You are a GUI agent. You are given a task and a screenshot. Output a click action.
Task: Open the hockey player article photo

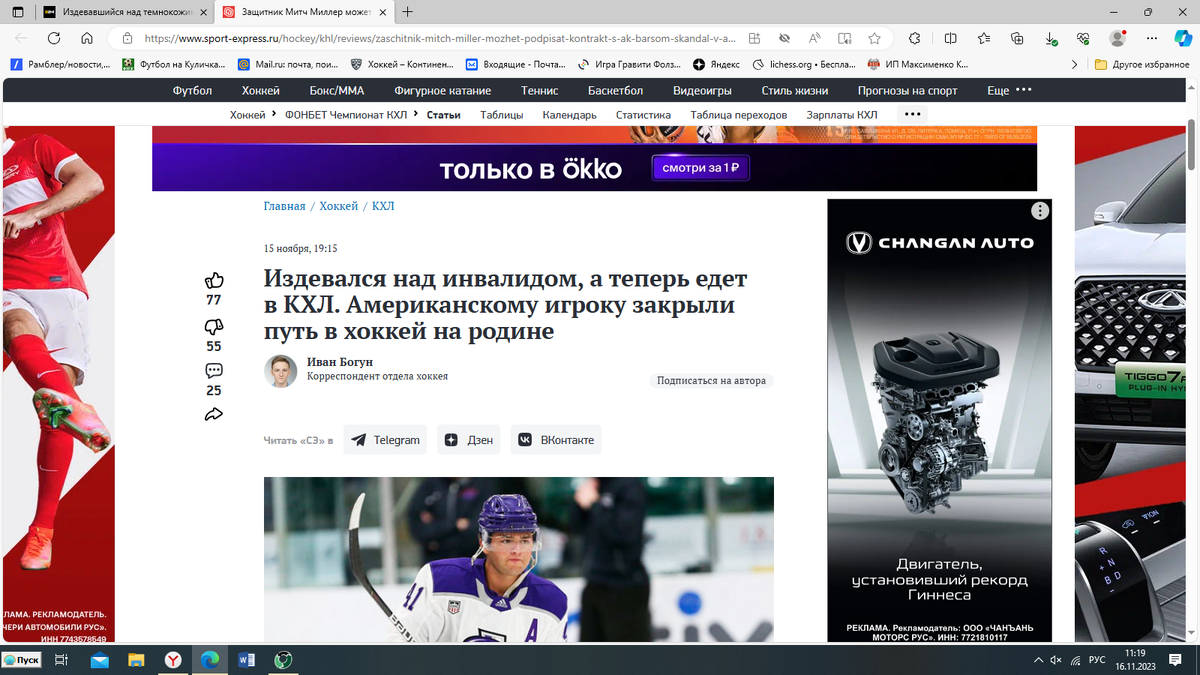518,559
